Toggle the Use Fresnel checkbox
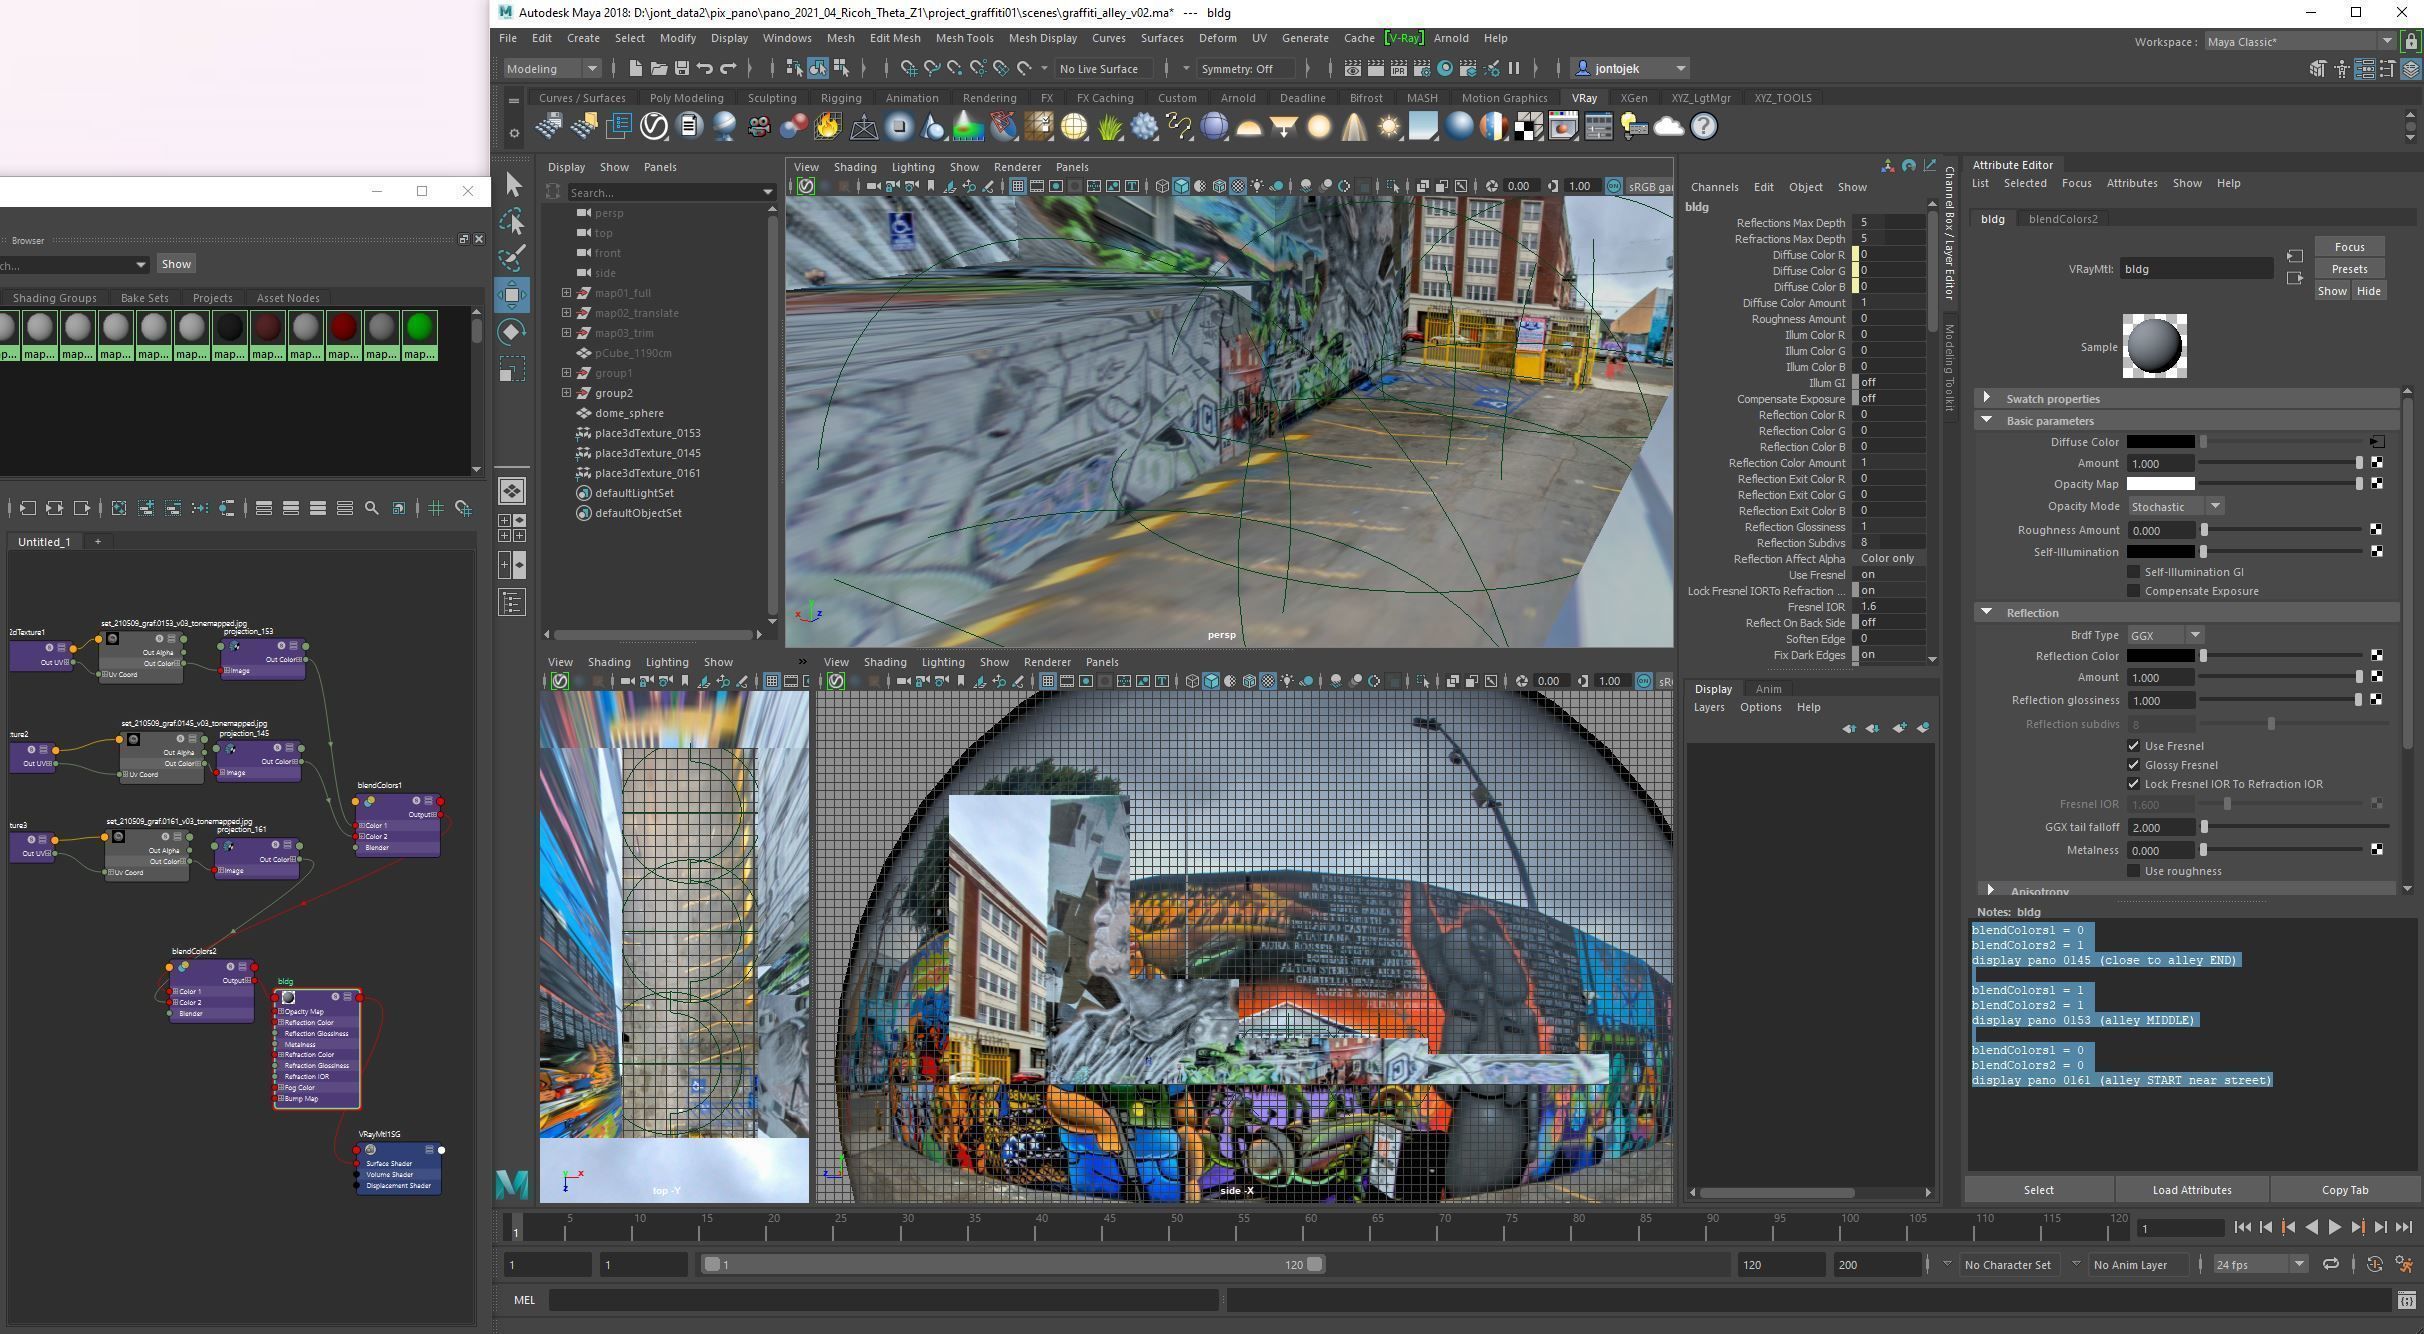The height and width of the screenshot is (1334, 2424). pyautogui.click(x=2133, y=746)
